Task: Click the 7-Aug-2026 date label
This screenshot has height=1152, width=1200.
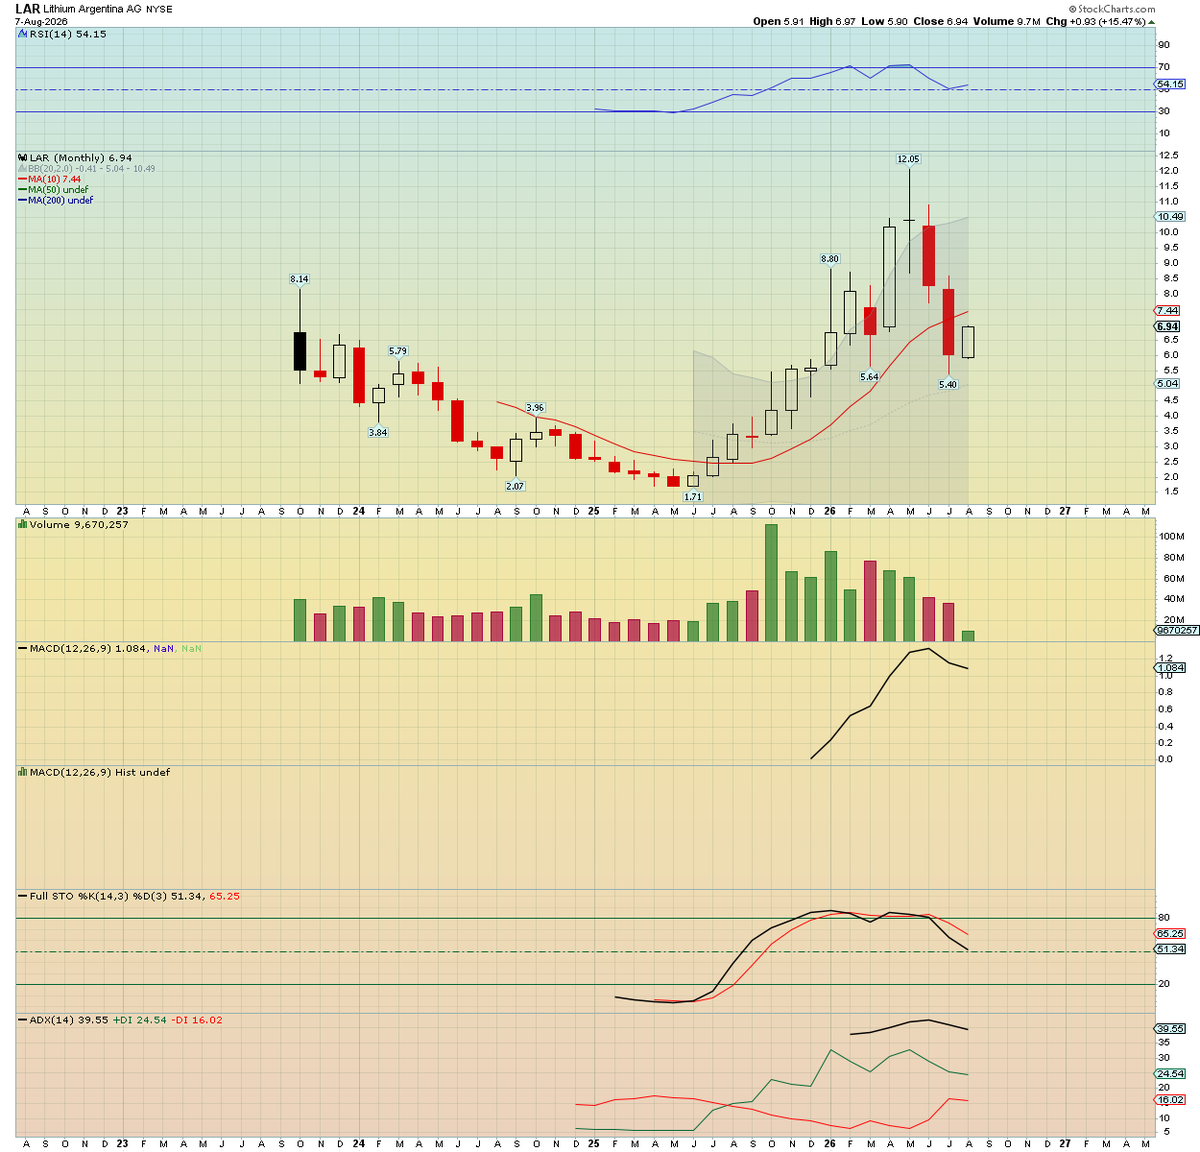Action: click(x=40, y=21)
